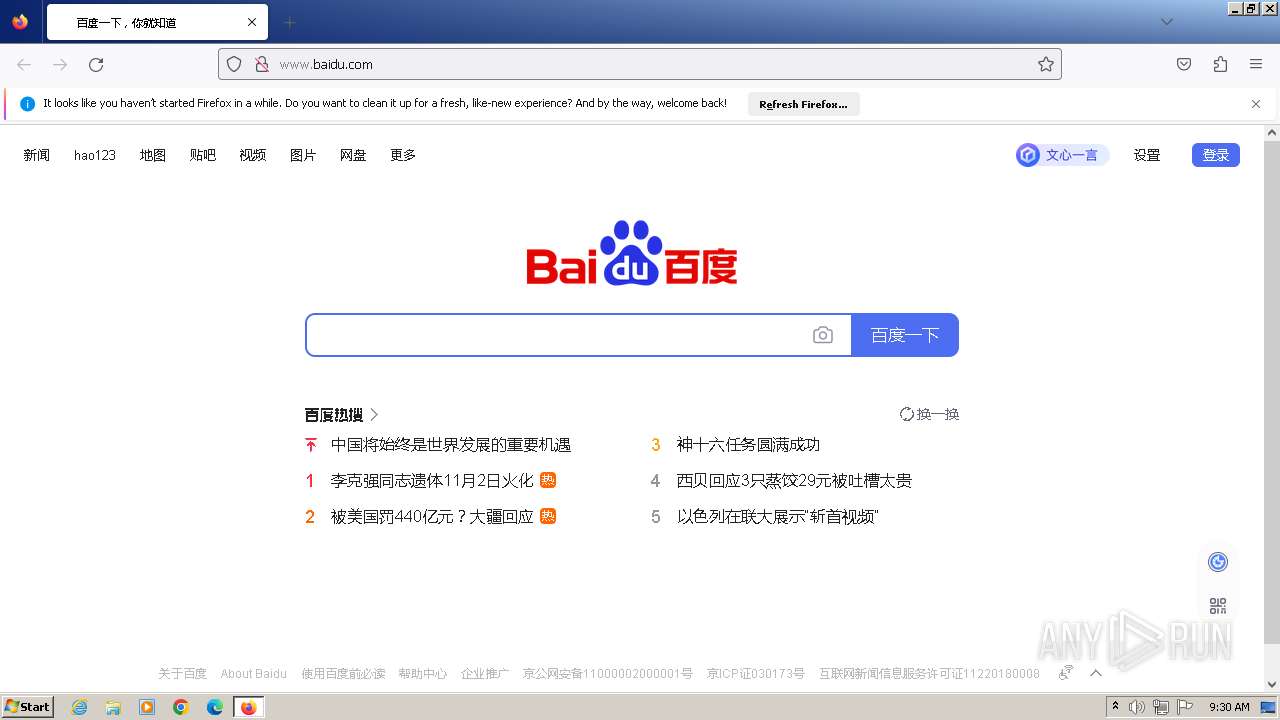Open the 企业推广 footer link
1280x720 pixels.
(x=485, y=674)
